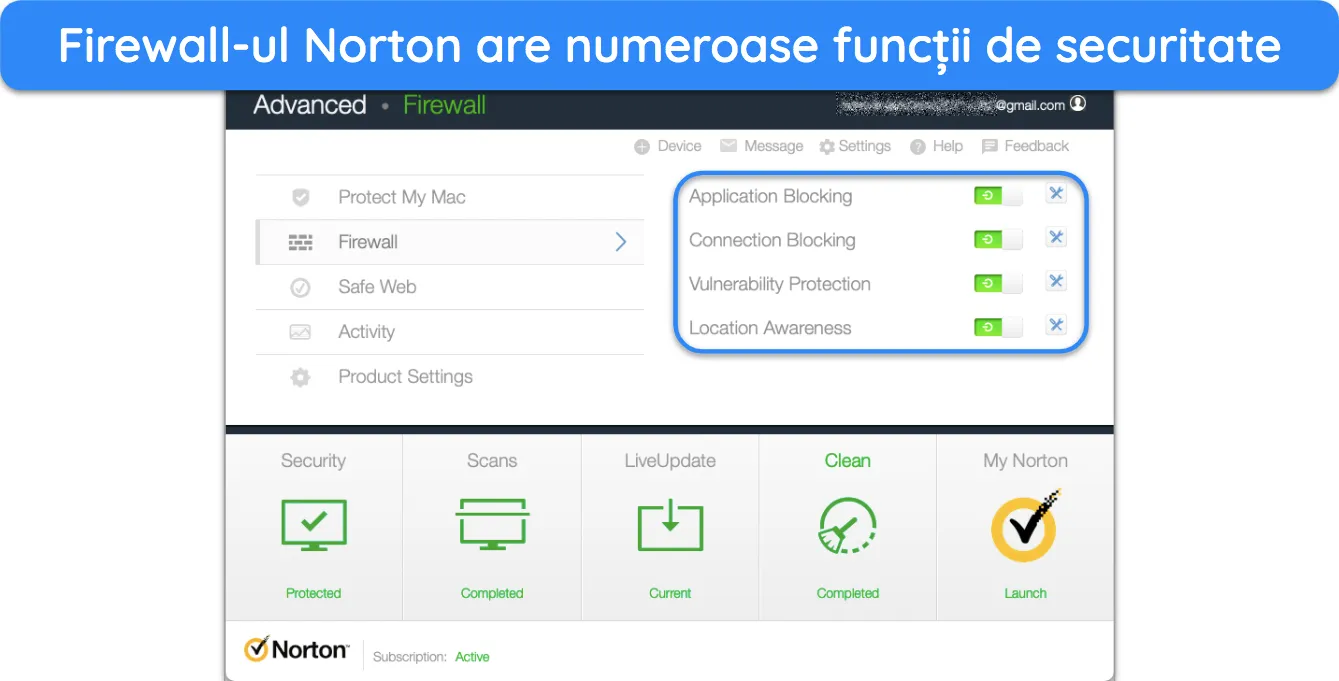Open Connection Blocking settings wrench icon
Viewport: 1339px width, 681px height.
[1055, 238]
